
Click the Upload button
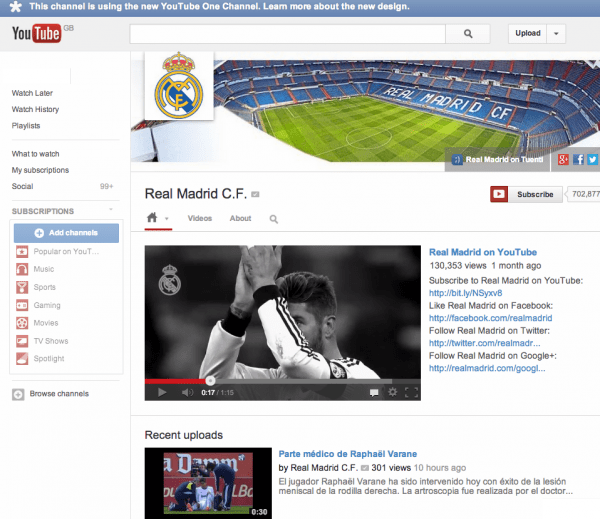click(528, 33)
